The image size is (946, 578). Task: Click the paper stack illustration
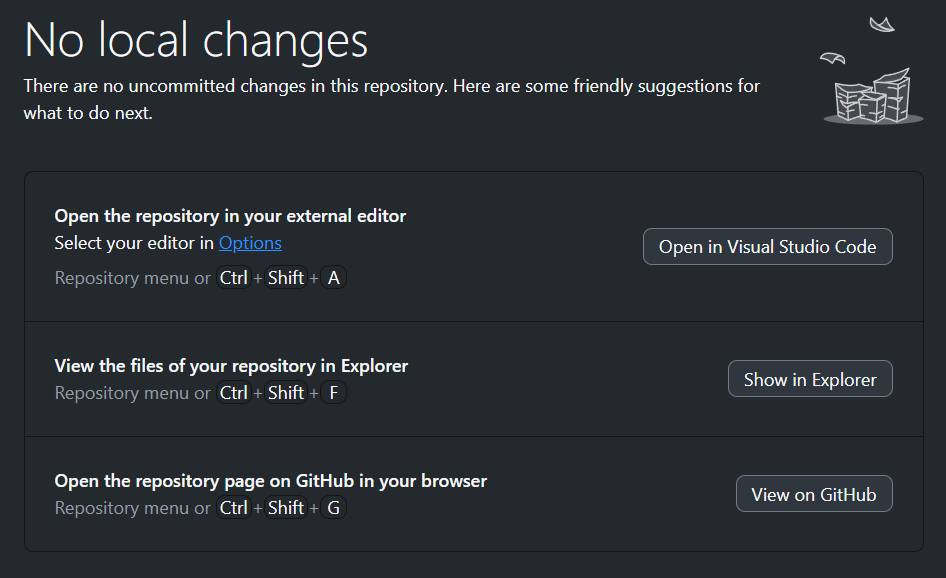(873, 98)
